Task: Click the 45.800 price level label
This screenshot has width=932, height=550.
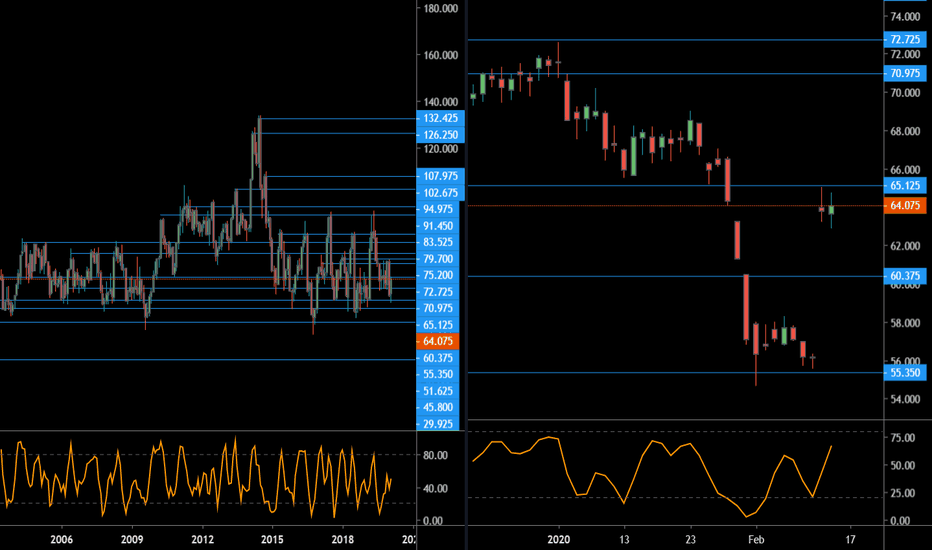Action: point(438,407)
